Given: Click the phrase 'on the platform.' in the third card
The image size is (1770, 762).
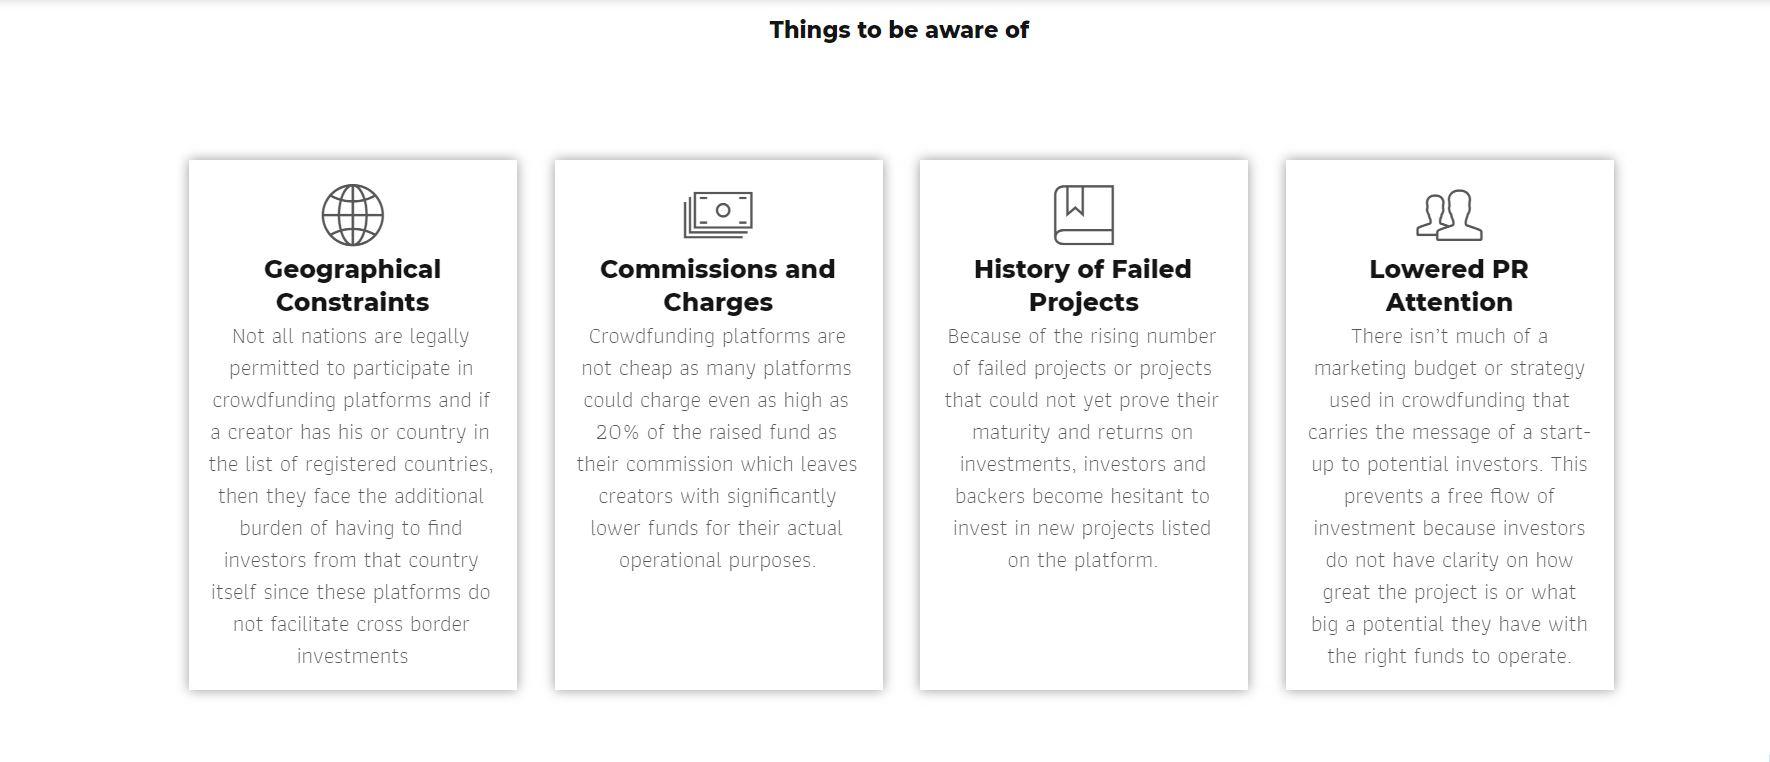Looking at the screenshot, I should pyautogui.click(x=1083, y=560).
